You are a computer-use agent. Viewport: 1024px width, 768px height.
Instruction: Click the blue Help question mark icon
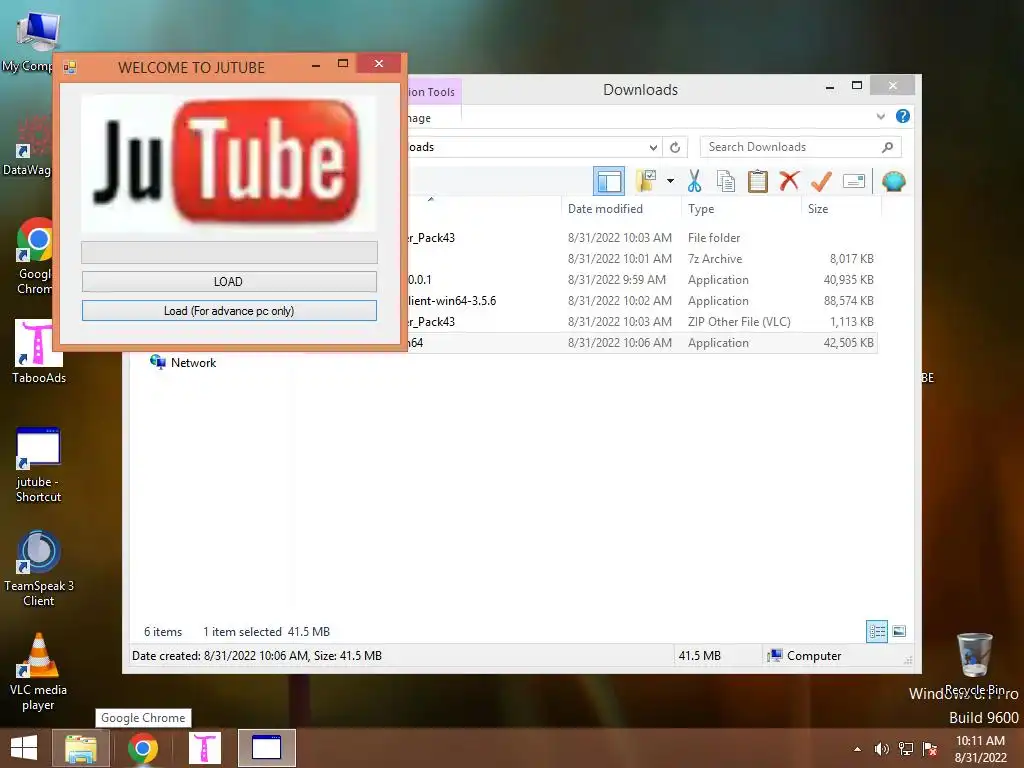coord(903,116)
